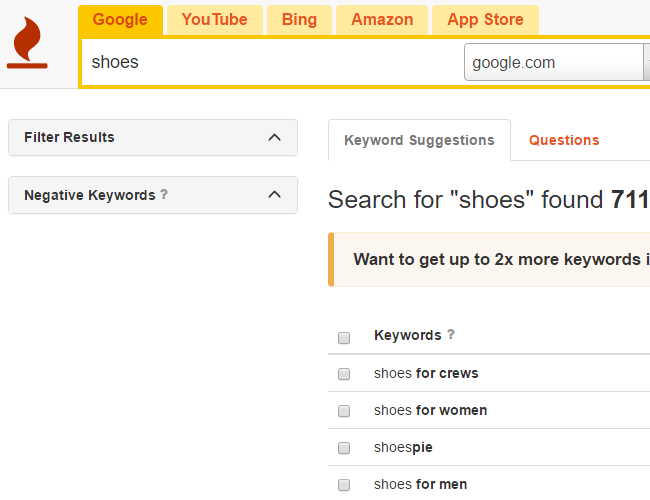Click the red flame logo
650x500 pixels.
pos(27,42)
